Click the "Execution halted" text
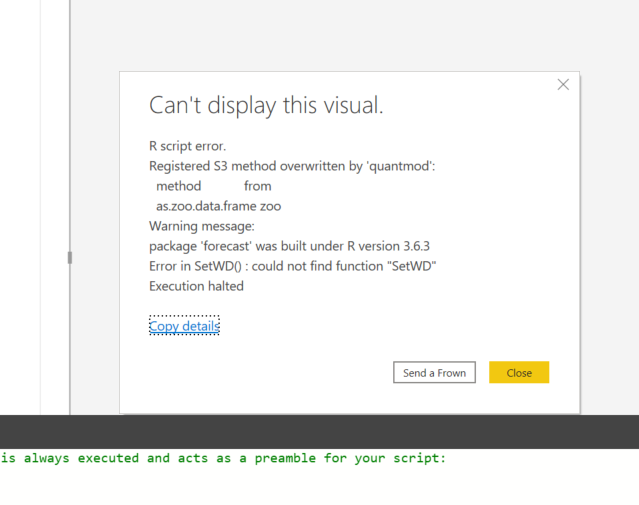The image size is (639, 505). tap(196, 286)
